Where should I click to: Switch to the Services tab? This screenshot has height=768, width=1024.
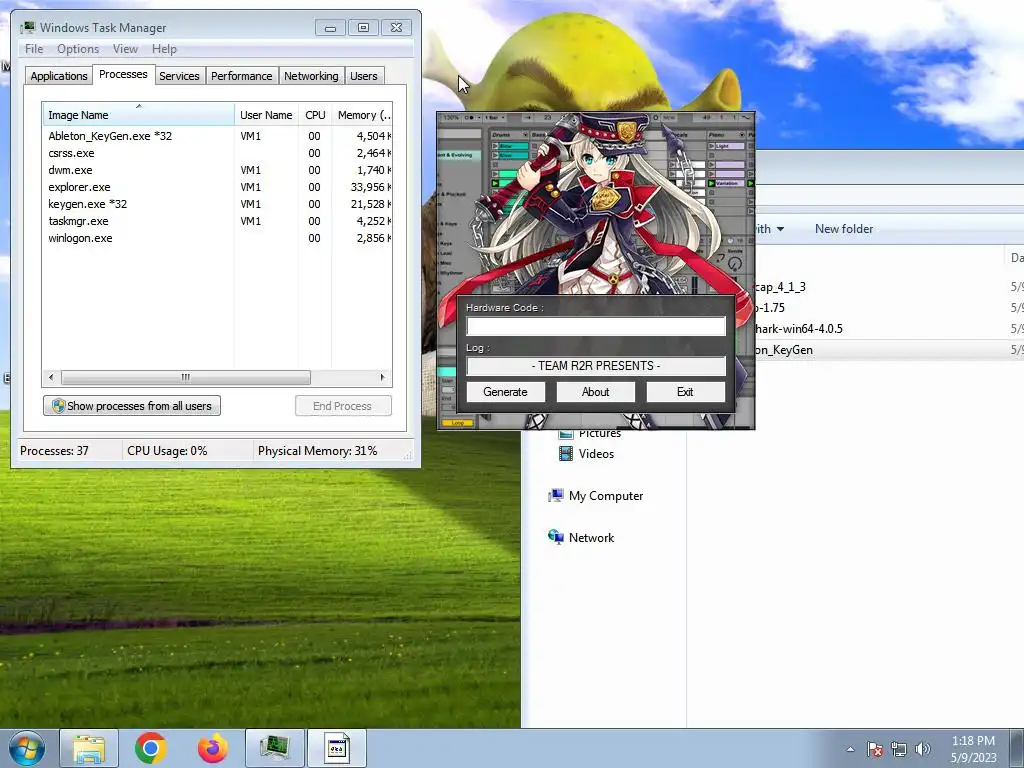(x=179, y=76)
